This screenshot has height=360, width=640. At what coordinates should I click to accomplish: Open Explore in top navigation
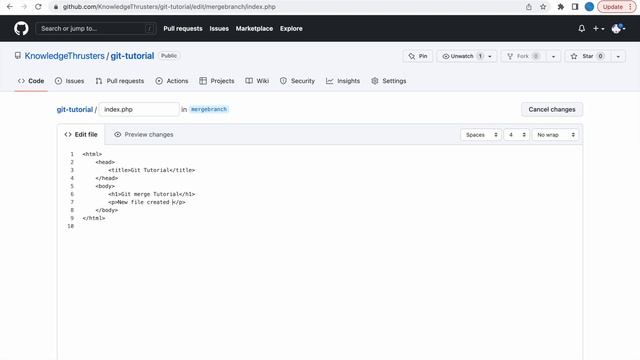291,29
